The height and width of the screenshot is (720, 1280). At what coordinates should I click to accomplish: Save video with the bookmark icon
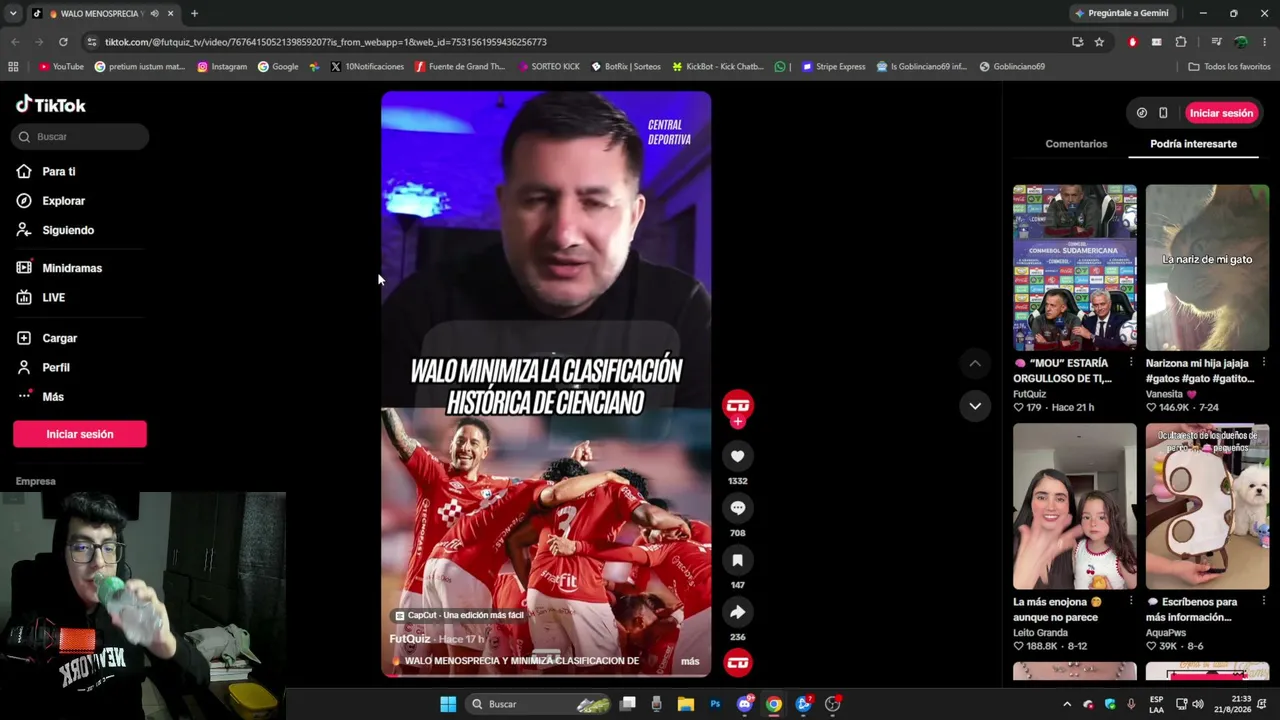[x=738, y=560]
